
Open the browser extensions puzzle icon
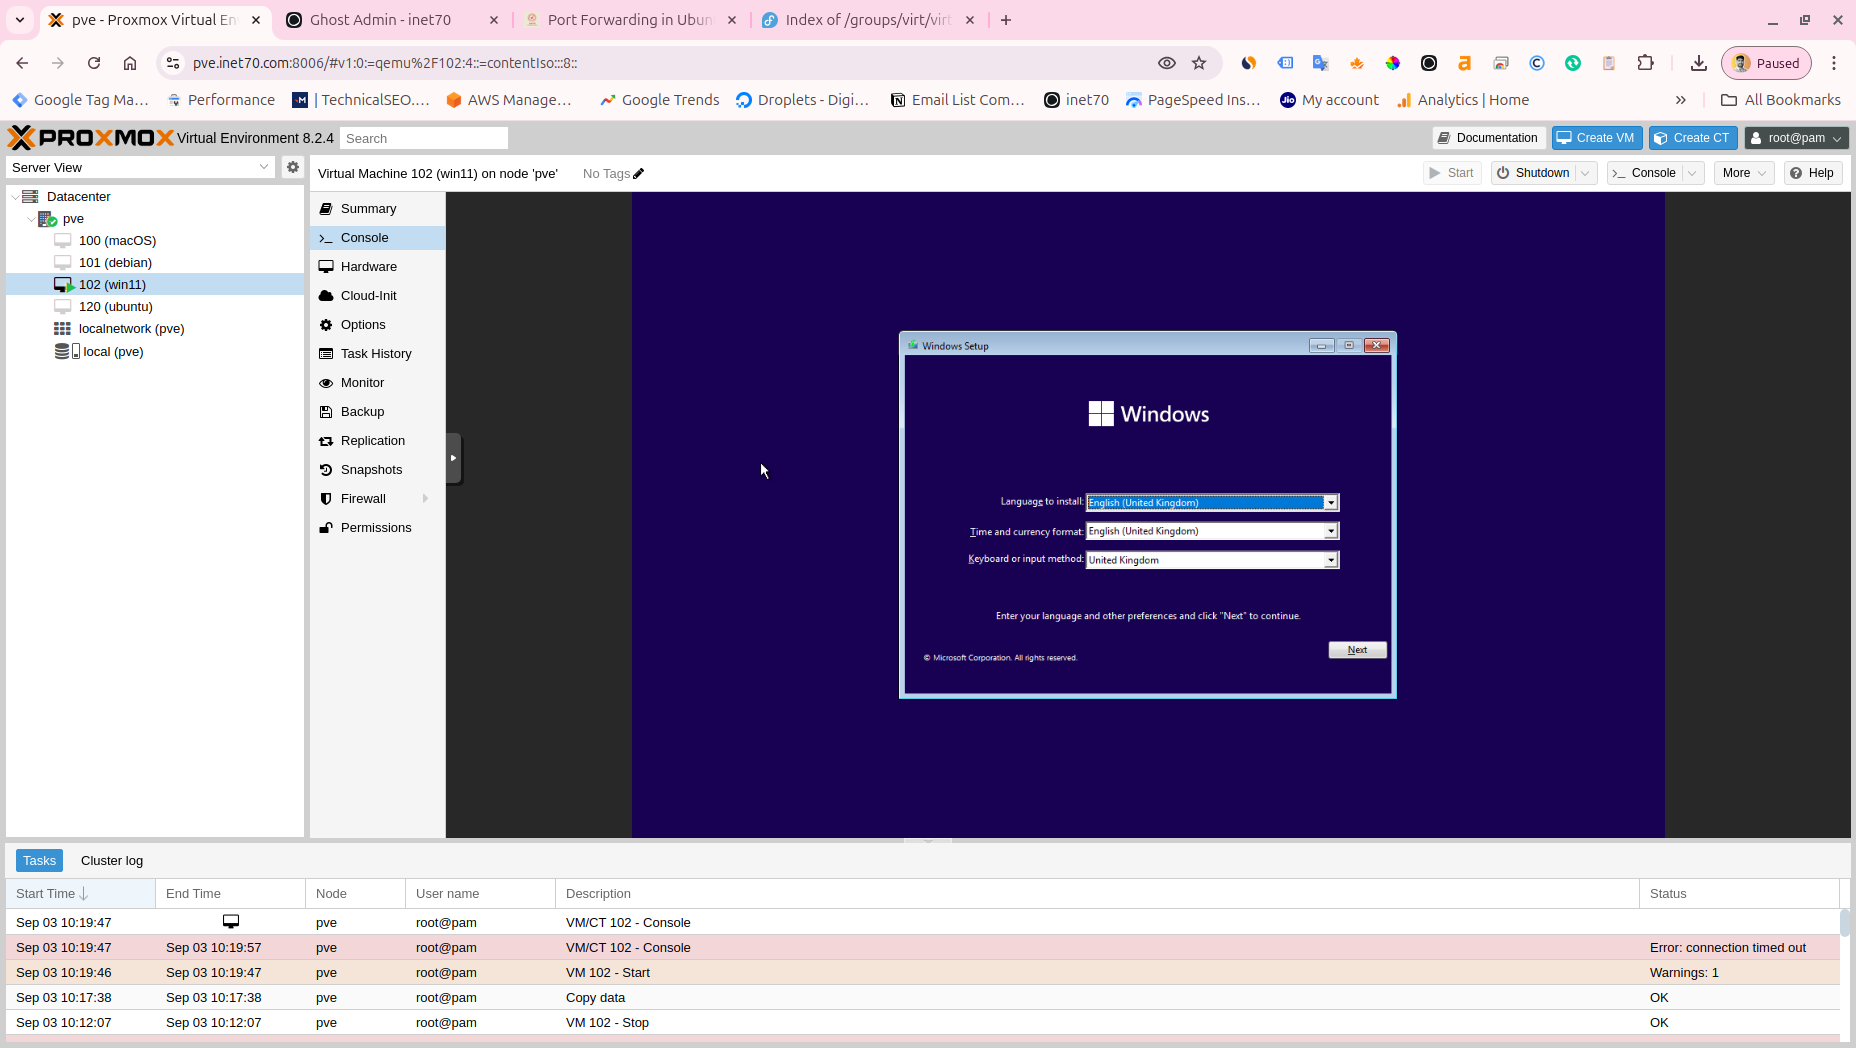coord(1645,63)
